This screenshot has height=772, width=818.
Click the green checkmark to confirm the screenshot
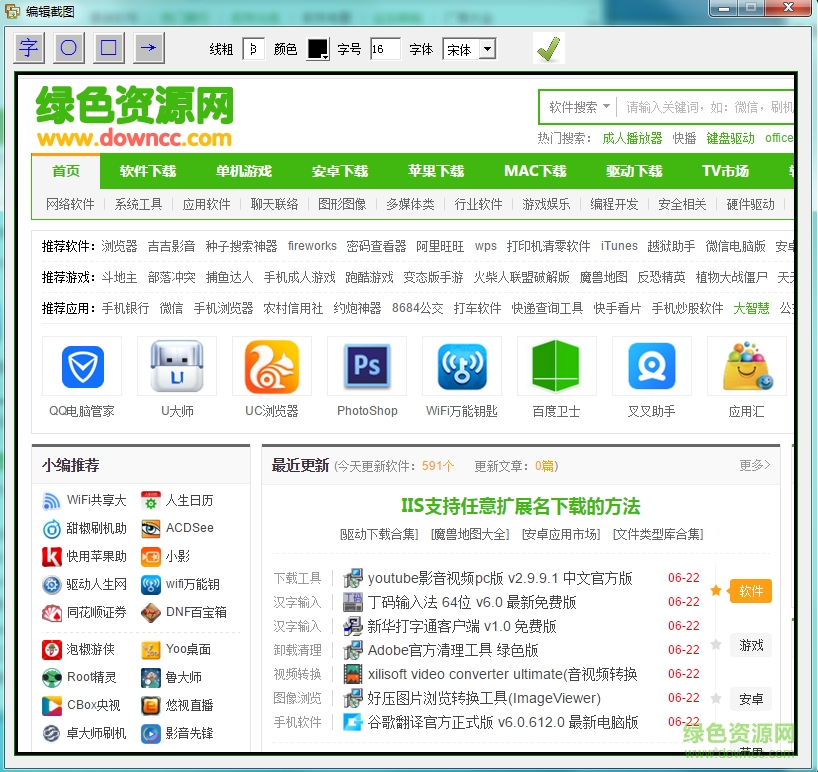point(548,46)
